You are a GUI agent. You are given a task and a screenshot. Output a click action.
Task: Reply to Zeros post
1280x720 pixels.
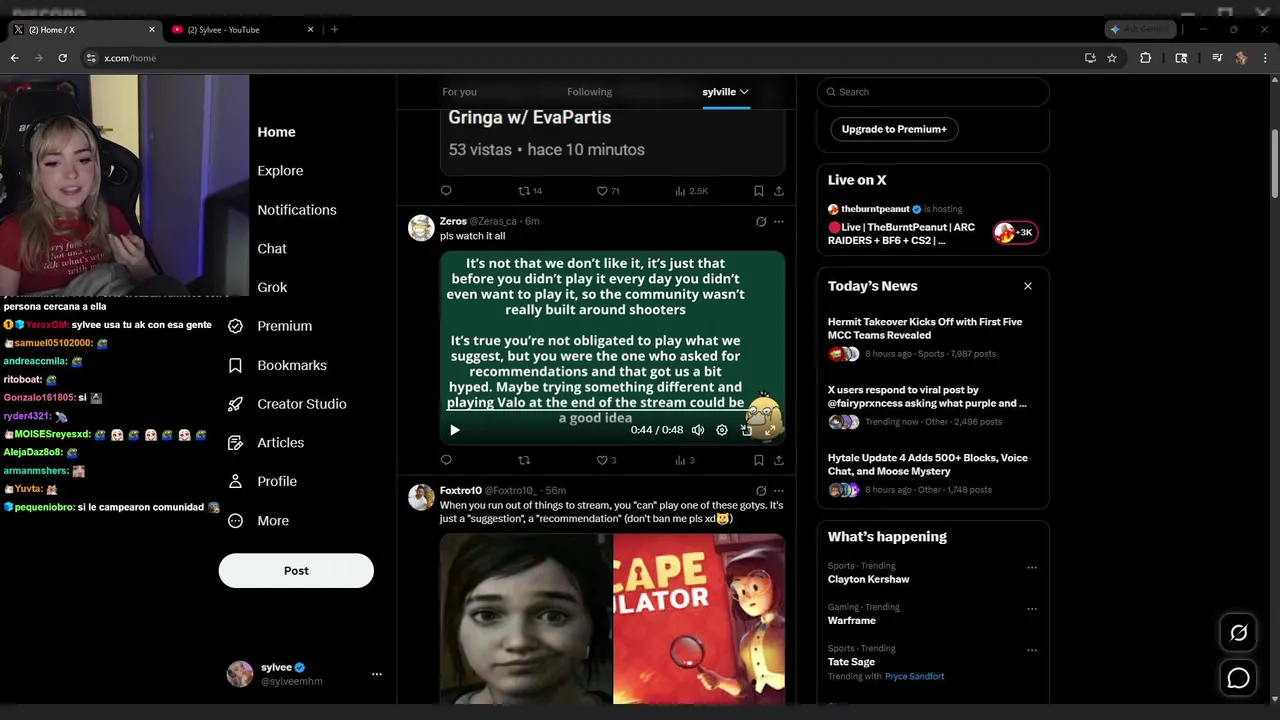446,461
